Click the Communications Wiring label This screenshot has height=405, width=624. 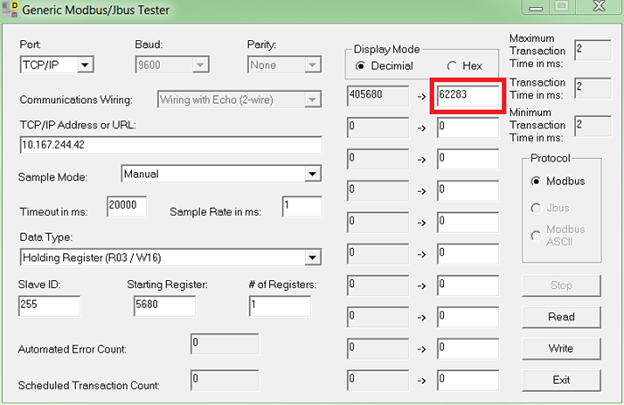[76, 99]
